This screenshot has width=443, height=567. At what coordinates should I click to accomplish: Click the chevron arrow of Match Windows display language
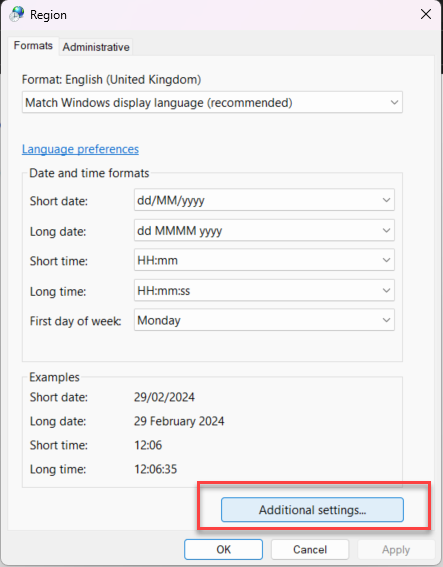click(x=394, y=103)
